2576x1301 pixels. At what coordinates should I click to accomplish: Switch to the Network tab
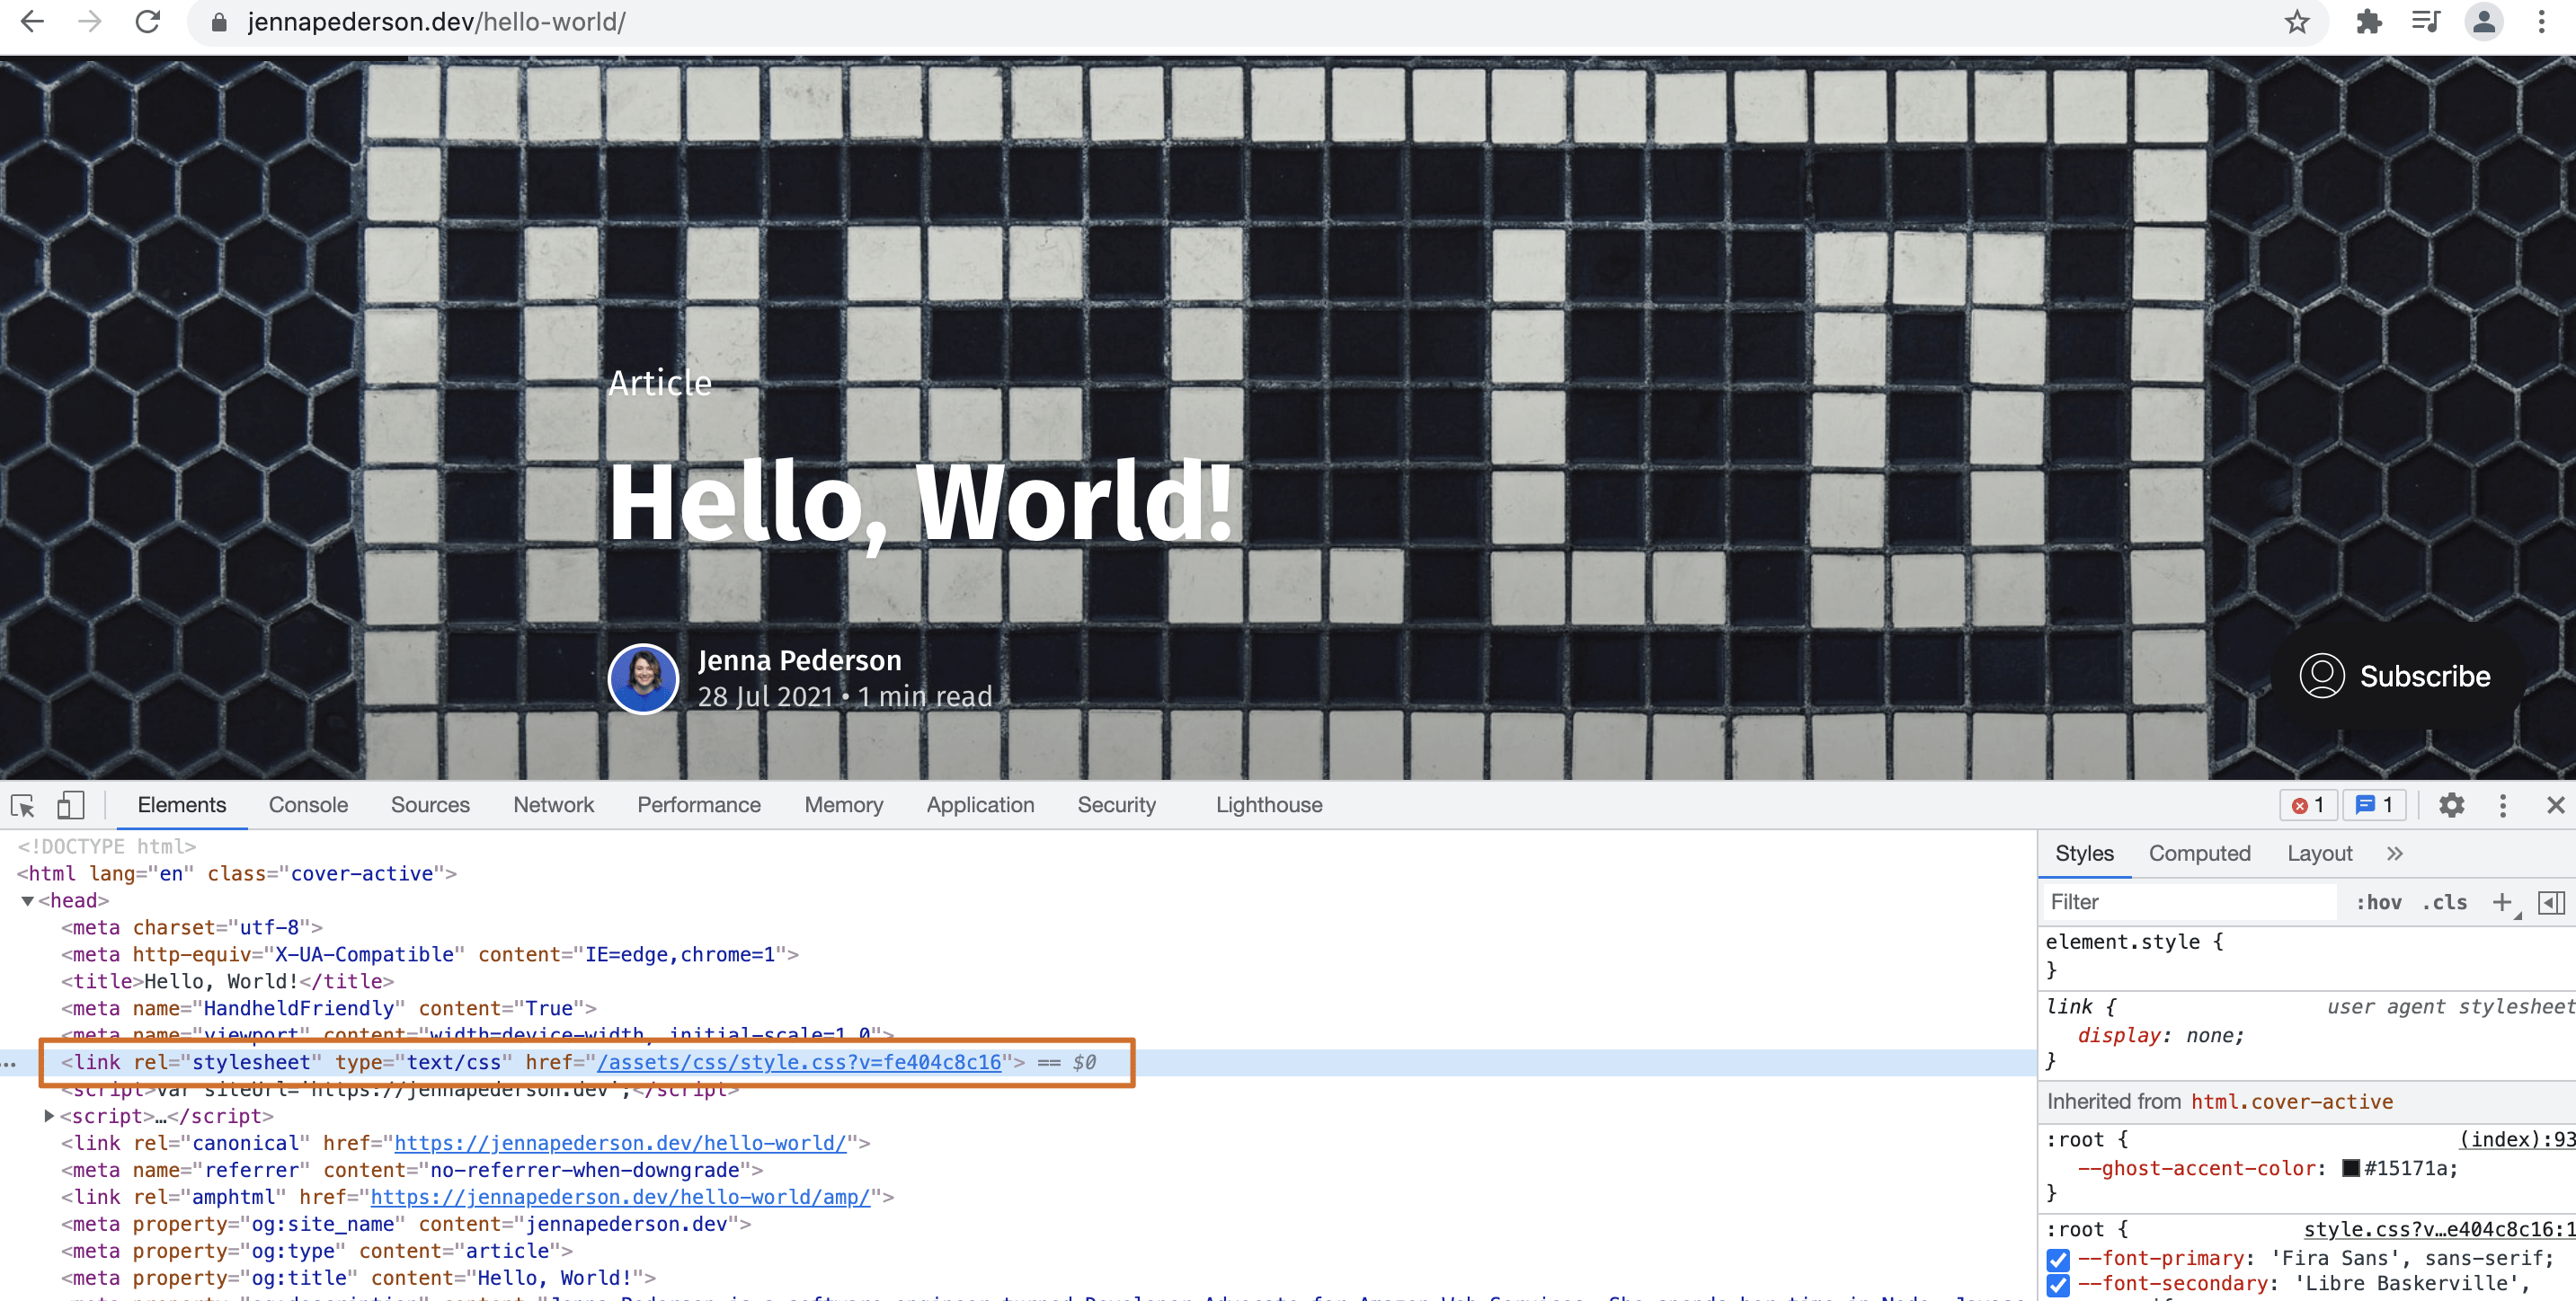(x=553, y=805)
